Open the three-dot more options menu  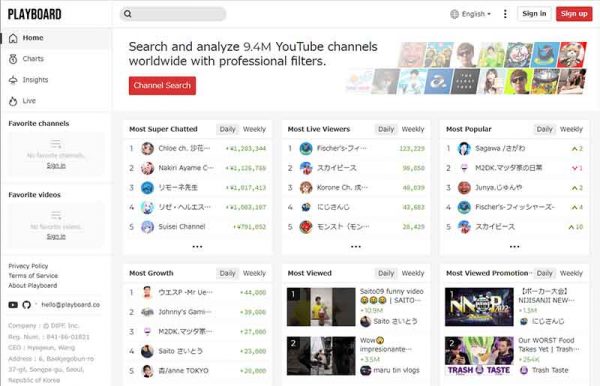click(505, 14)
